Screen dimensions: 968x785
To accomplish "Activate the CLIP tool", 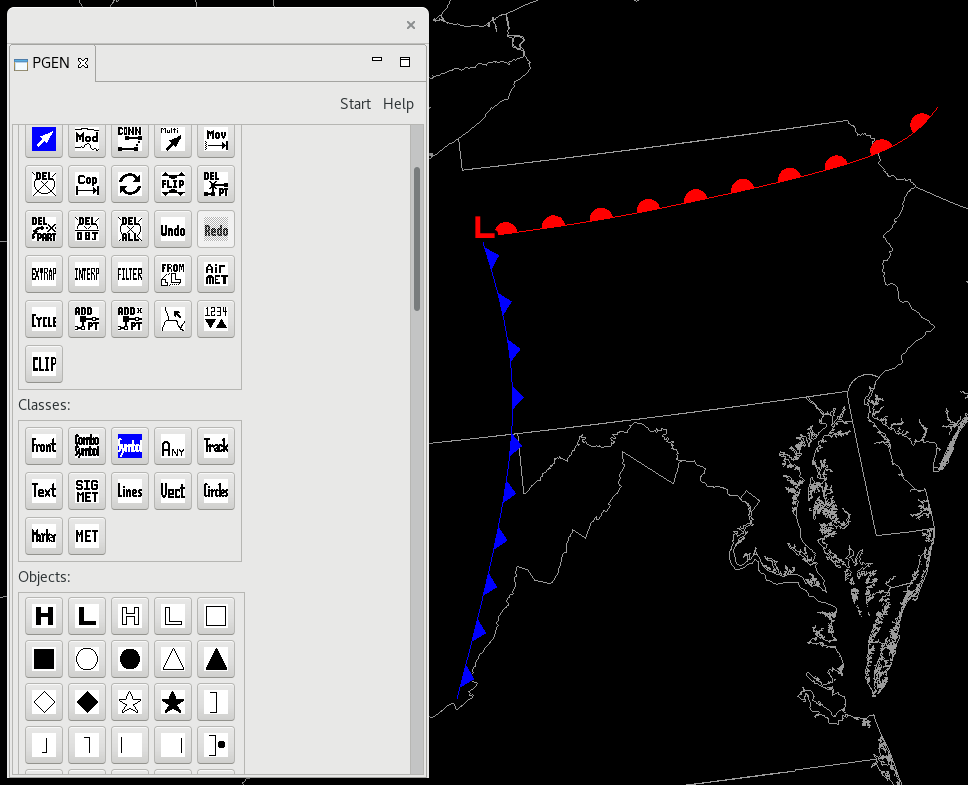I will [x=44, y=364].
